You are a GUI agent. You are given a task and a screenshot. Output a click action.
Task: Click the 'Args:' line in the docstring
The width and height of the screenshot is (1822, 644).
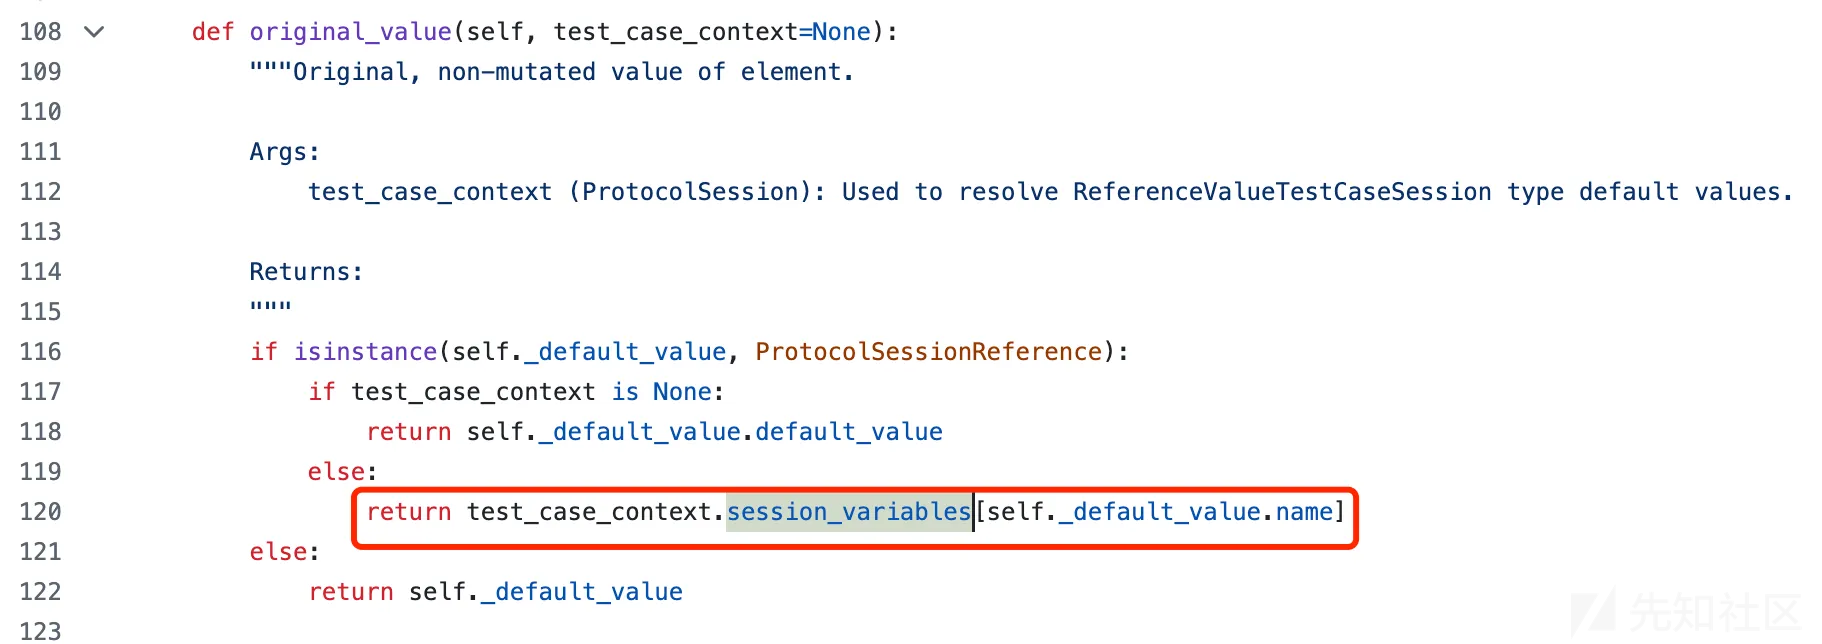click(x=284, y=152)
